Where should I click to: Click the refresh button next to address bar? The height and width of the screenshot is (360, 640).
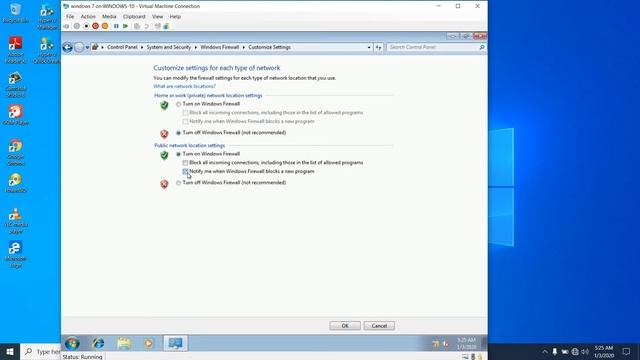[378, 47]
